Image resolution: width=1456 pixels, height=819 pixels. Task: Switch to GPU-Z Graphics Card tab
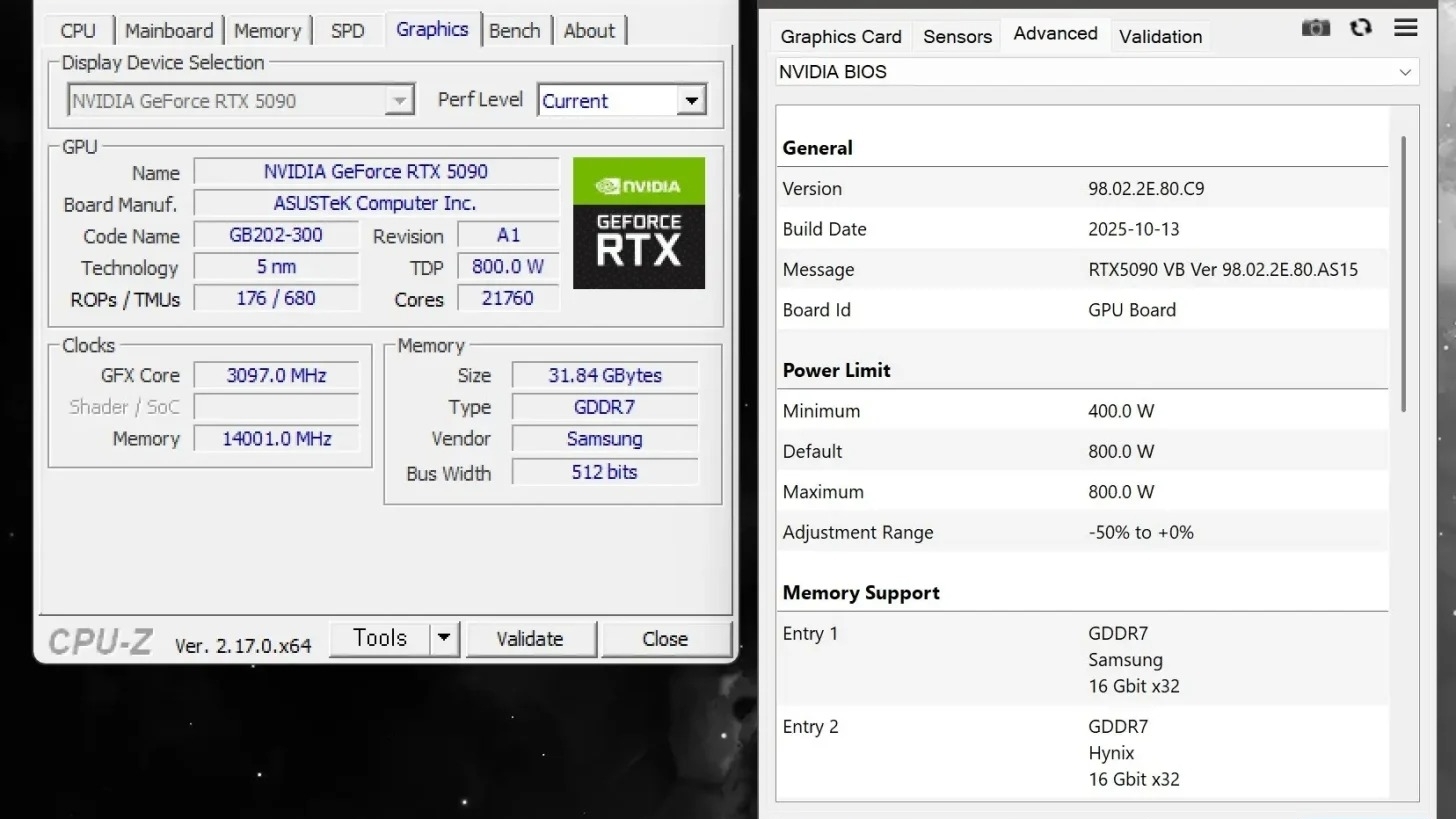[x=841, y=37]
